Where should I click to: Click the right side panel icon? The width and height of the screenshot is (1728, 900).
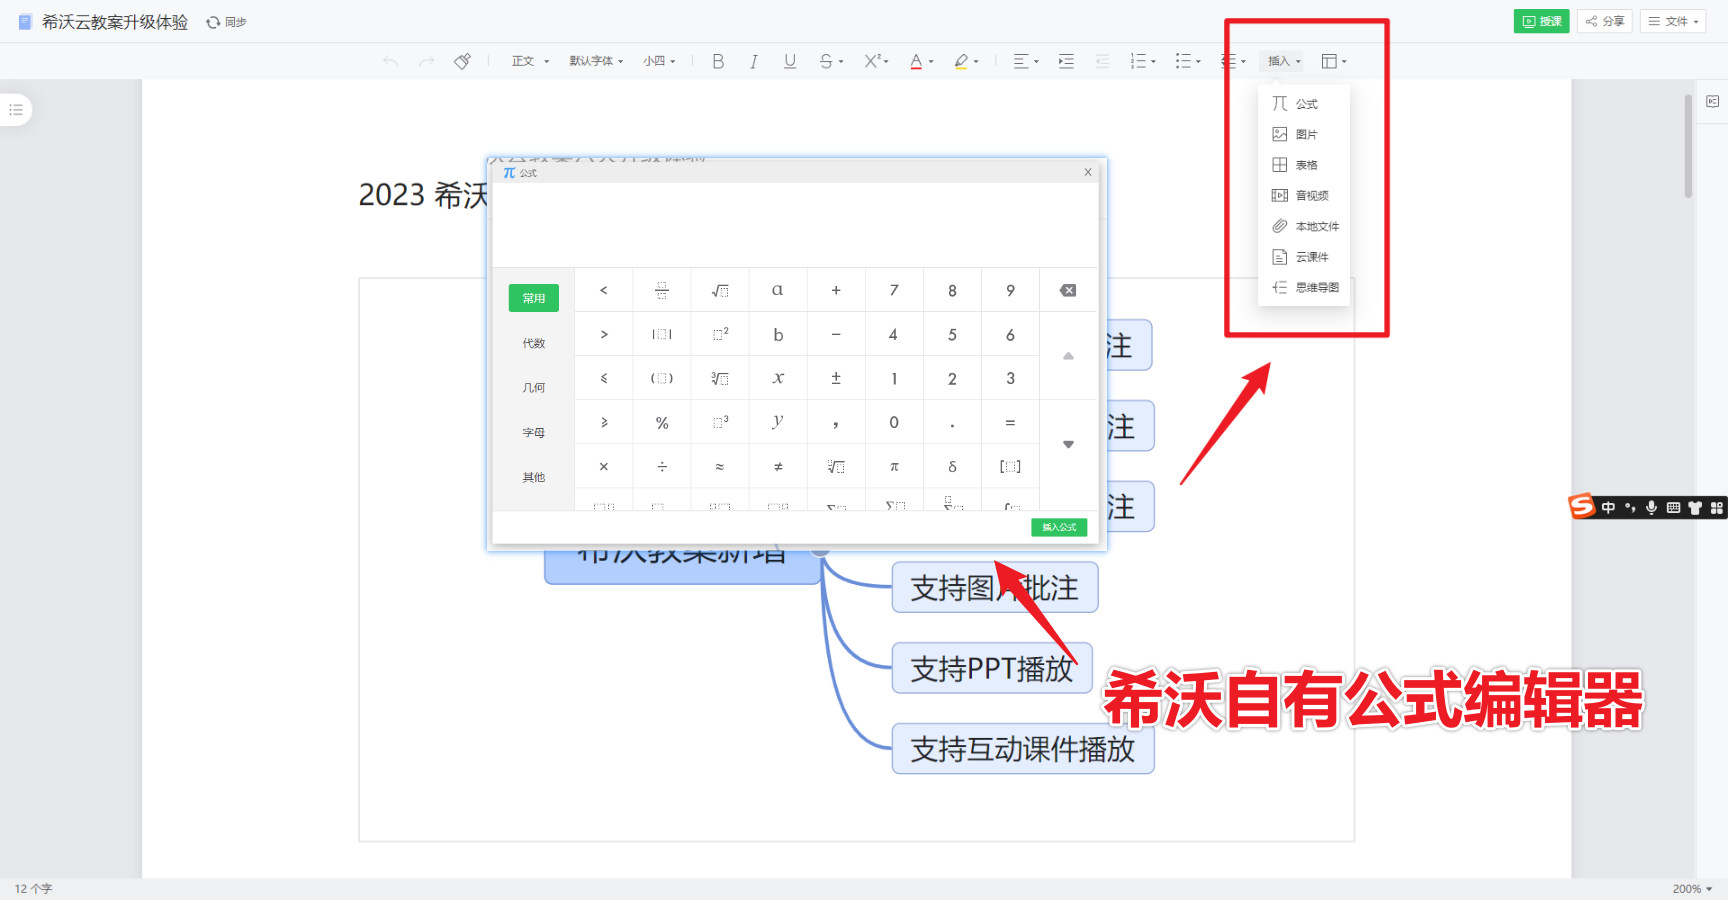pyautogui.click(x=1713, y=102)
